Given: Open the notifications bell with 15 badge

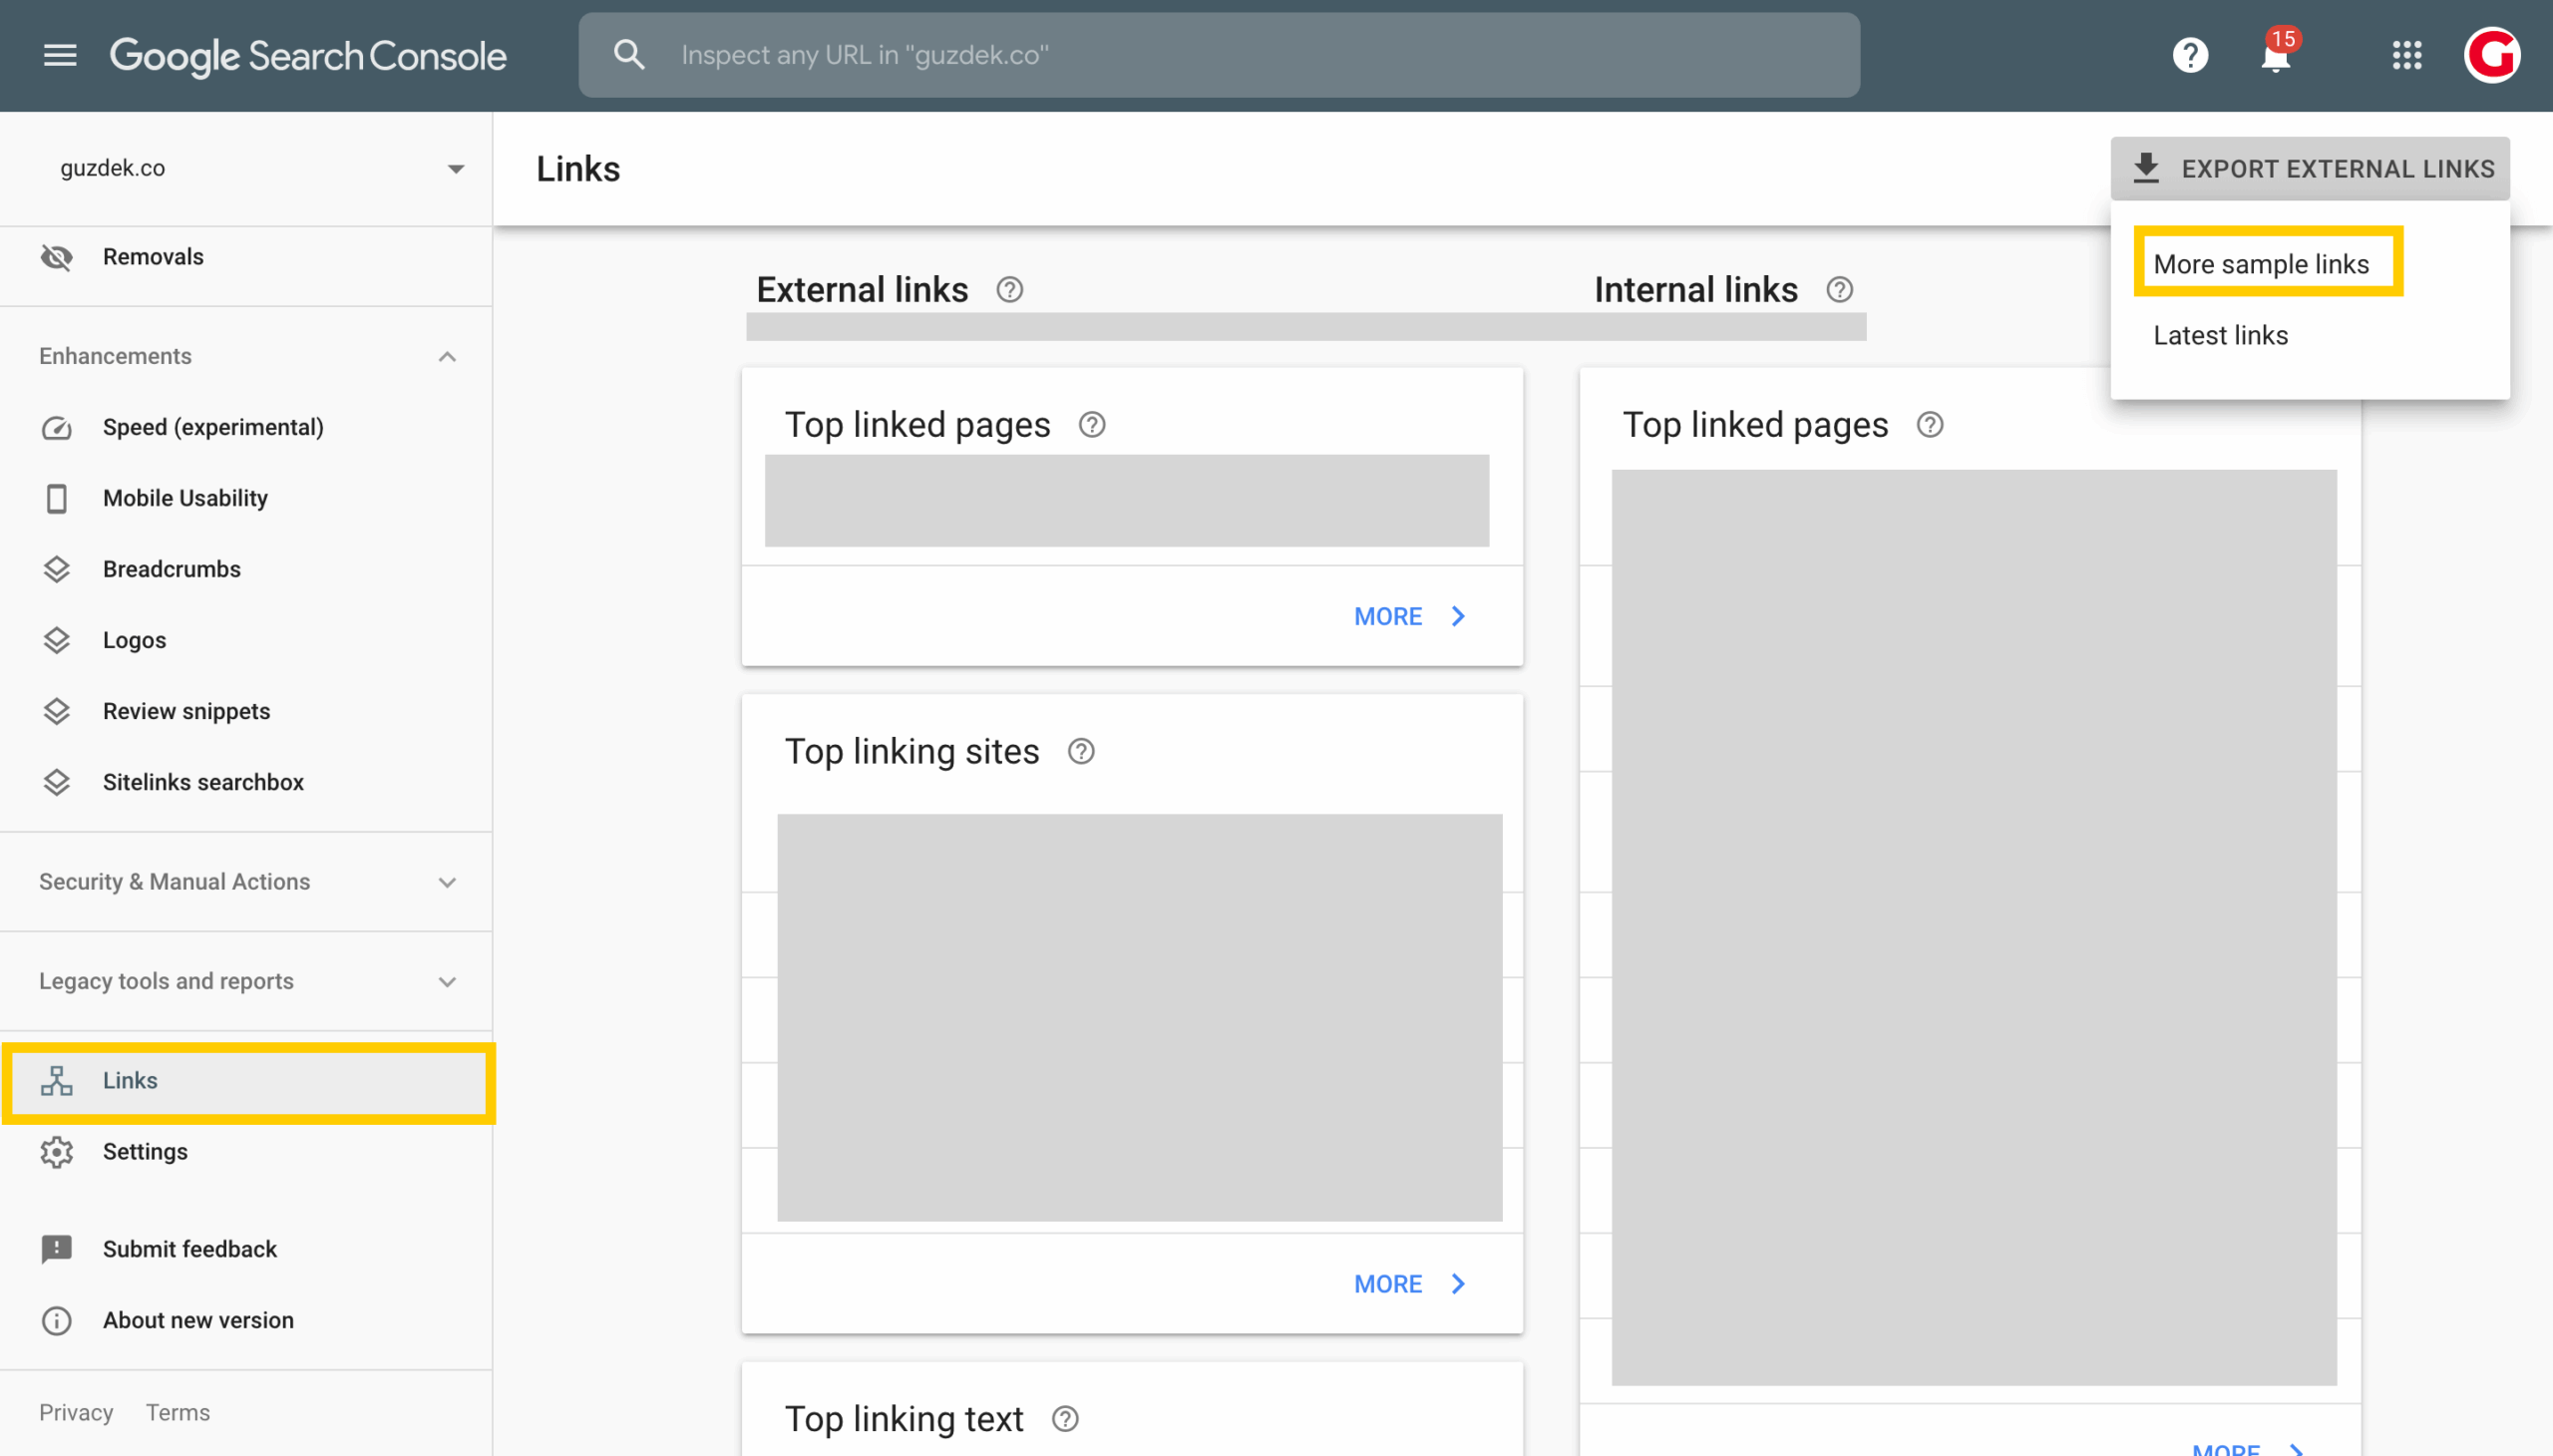Looking at the screenshot, I should click(2275, 56).
